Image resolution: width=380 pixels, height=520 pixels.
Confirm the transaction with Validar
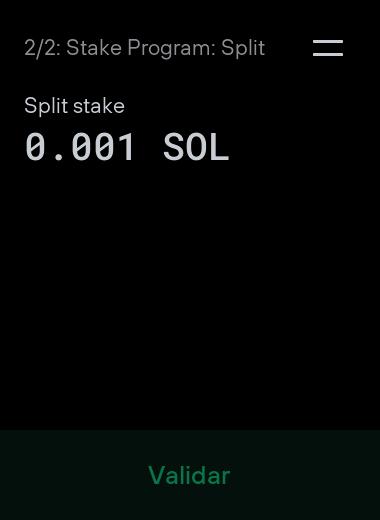pos(190,475)
